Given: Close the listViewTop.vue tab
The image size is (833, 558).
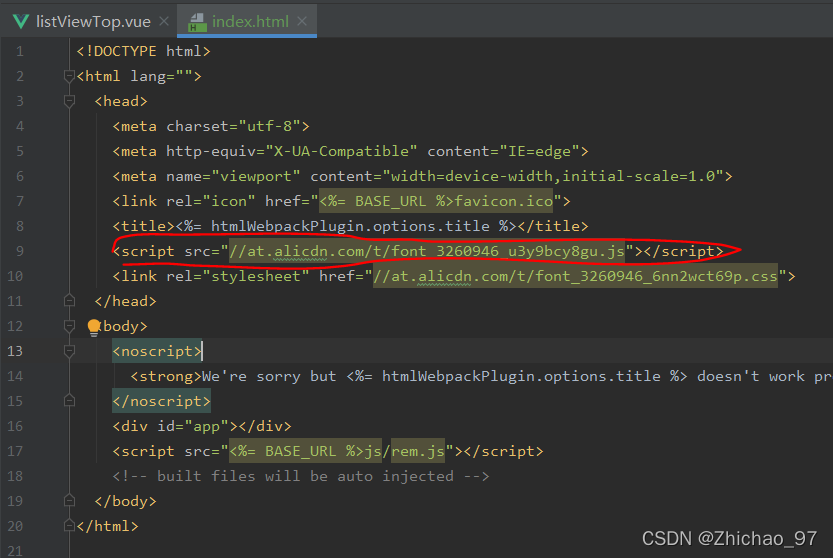Looking at the screenshot, I should tap(164, 21).
